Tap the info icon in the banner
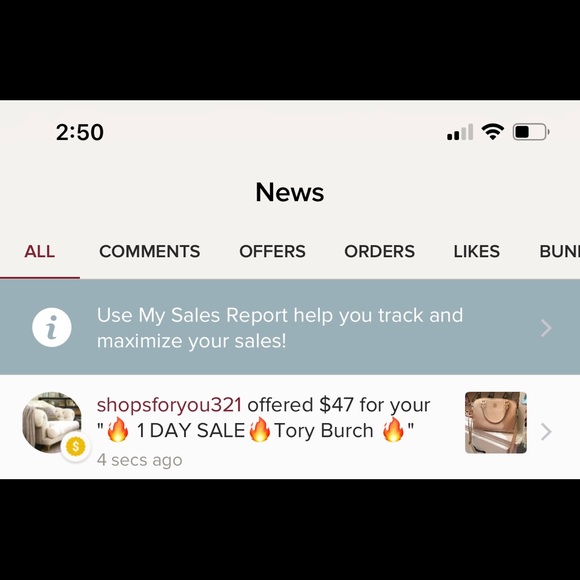This screenshot has height=580, width=580. (52, 327)
